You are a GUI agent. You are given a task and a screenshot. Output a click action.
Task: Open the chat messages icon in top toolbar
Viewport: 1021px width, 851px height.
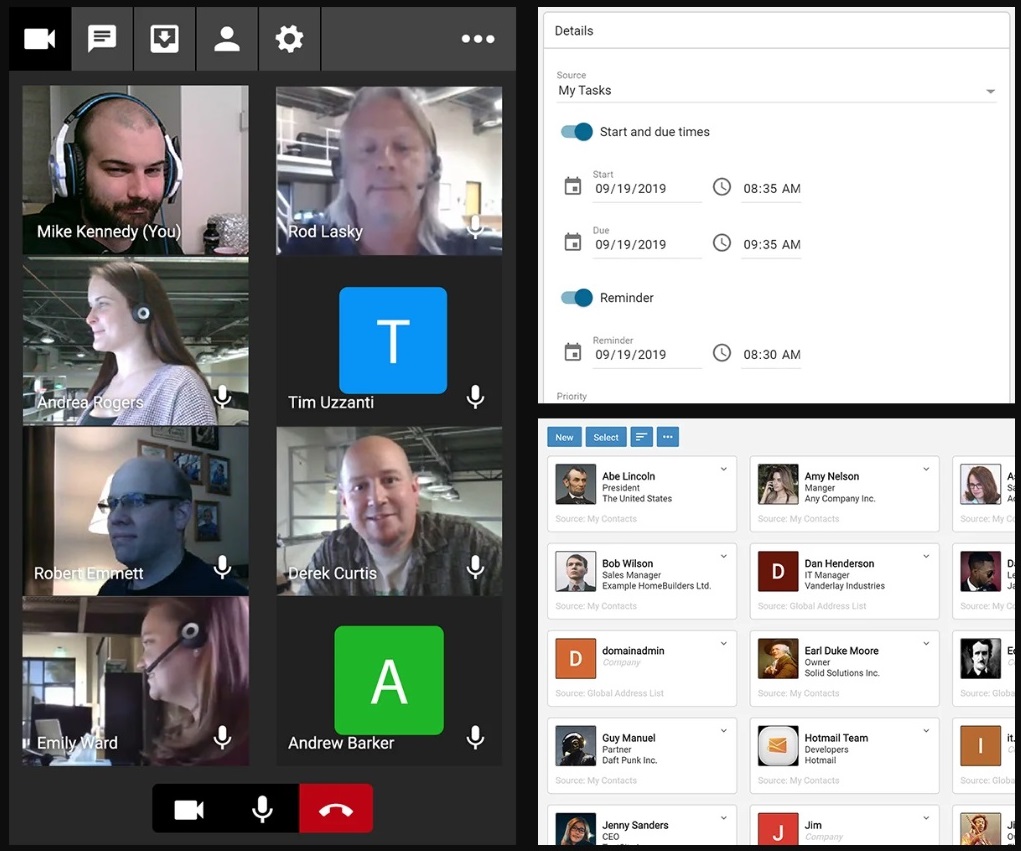[x=102, y=39]
